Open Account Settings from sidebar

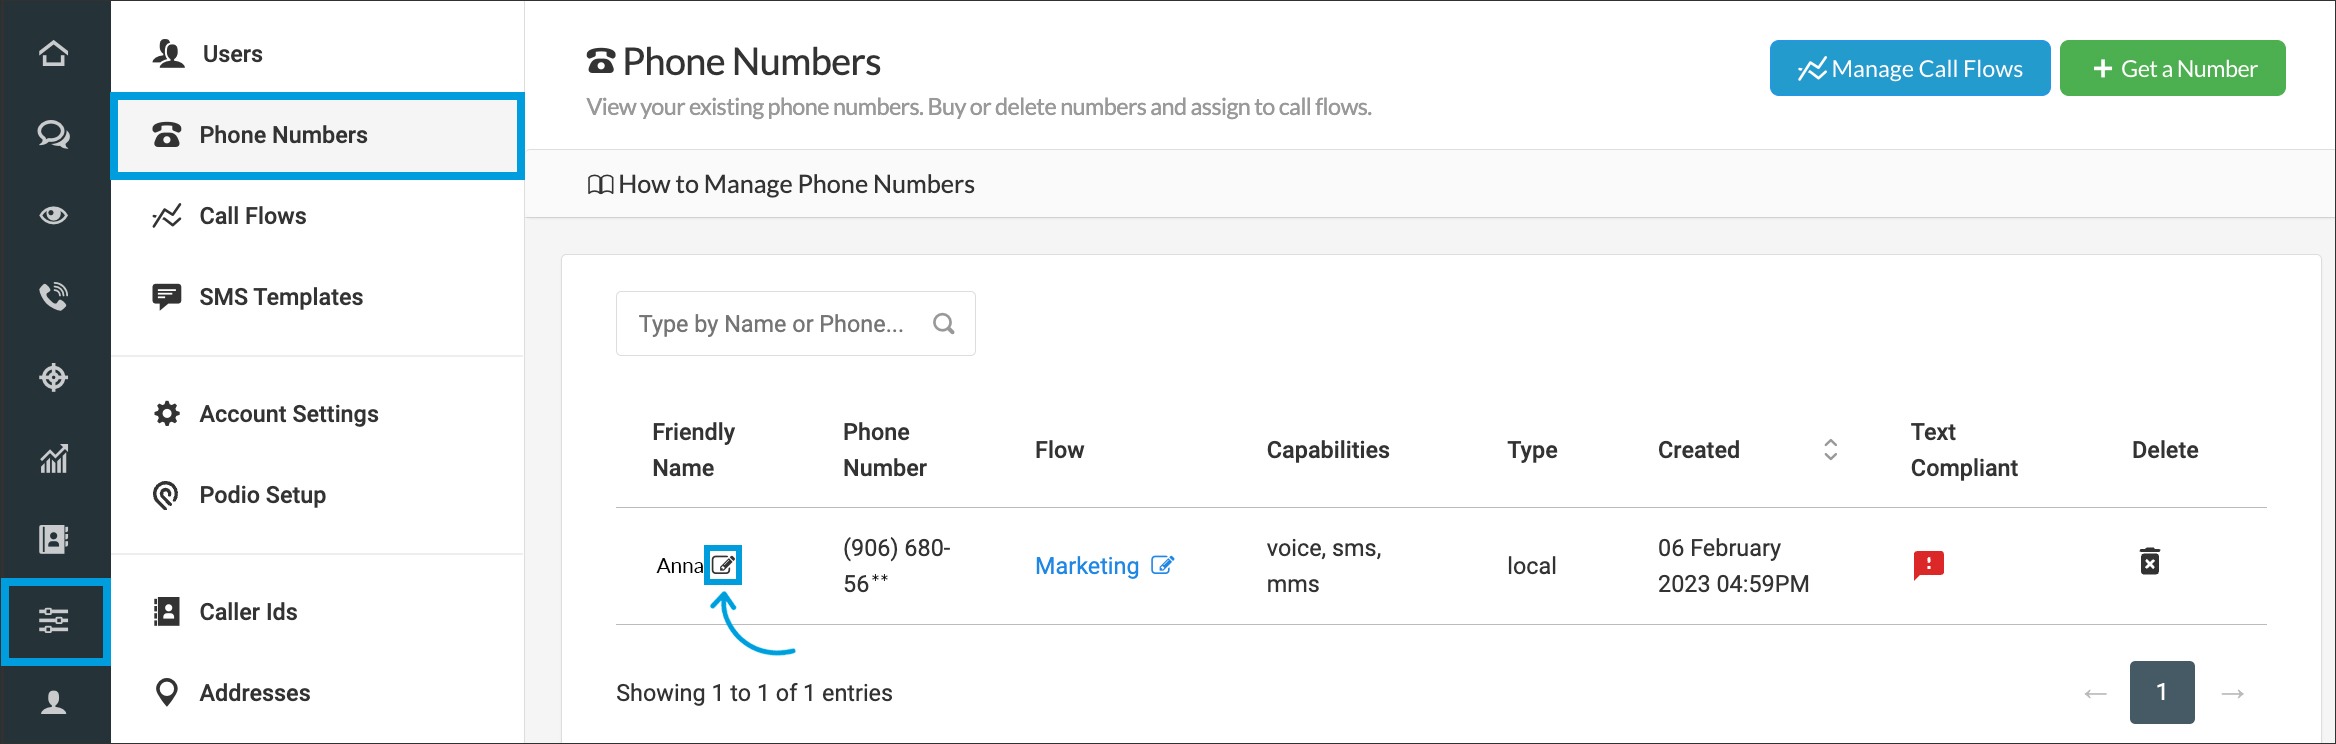tap(288, 414)
